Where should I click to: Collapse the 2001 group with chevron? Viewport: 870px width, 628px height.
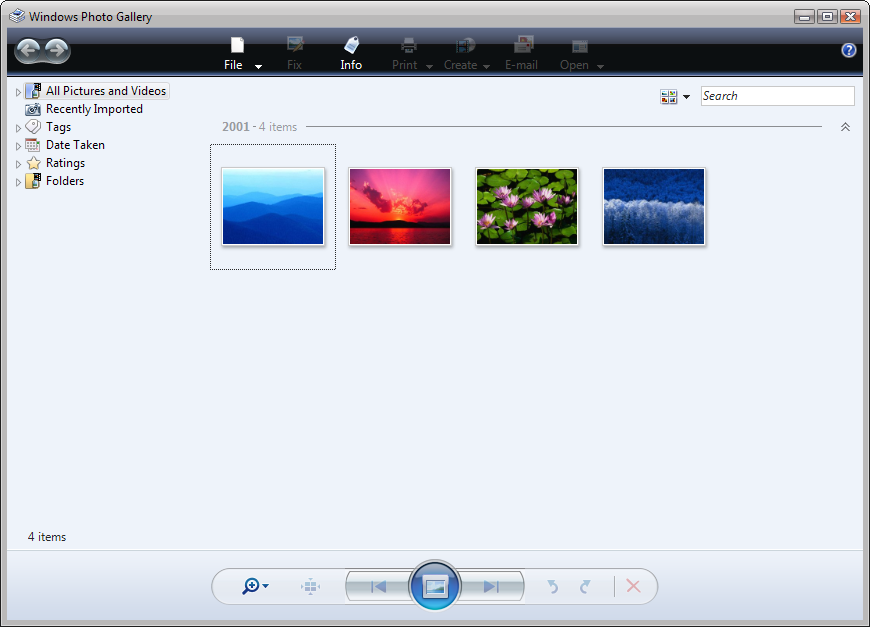point(845,127)
